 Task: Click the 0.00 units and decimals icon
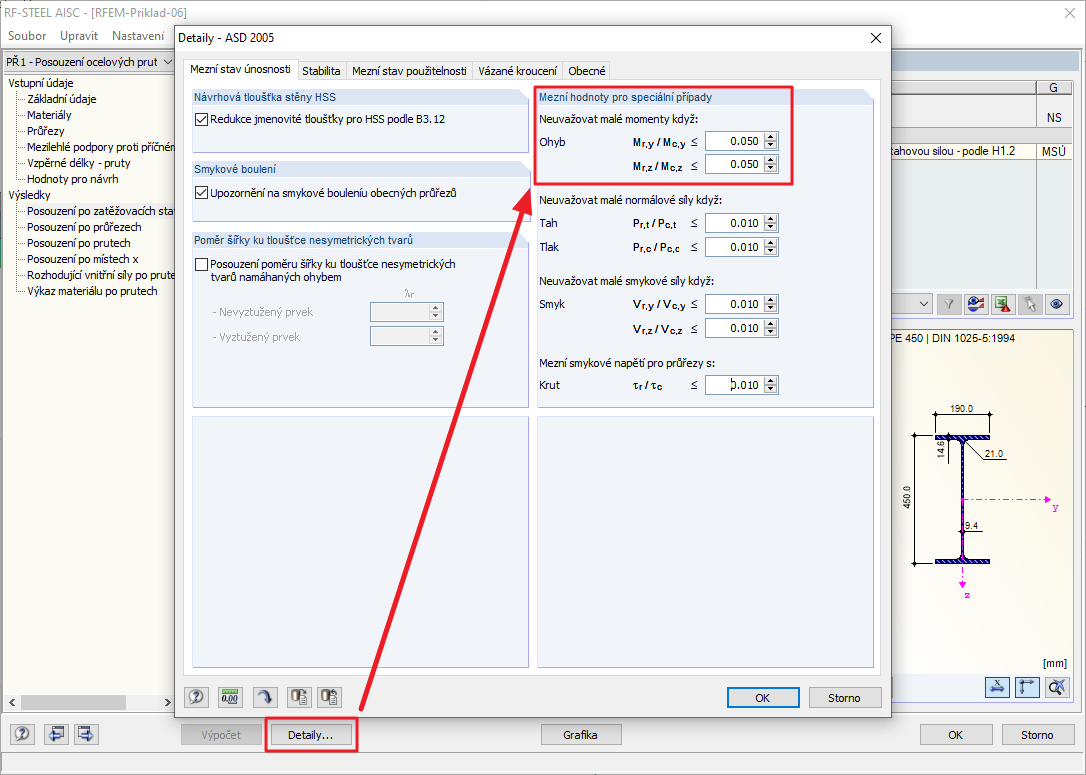pyautogui.click(x=230, y=697)
